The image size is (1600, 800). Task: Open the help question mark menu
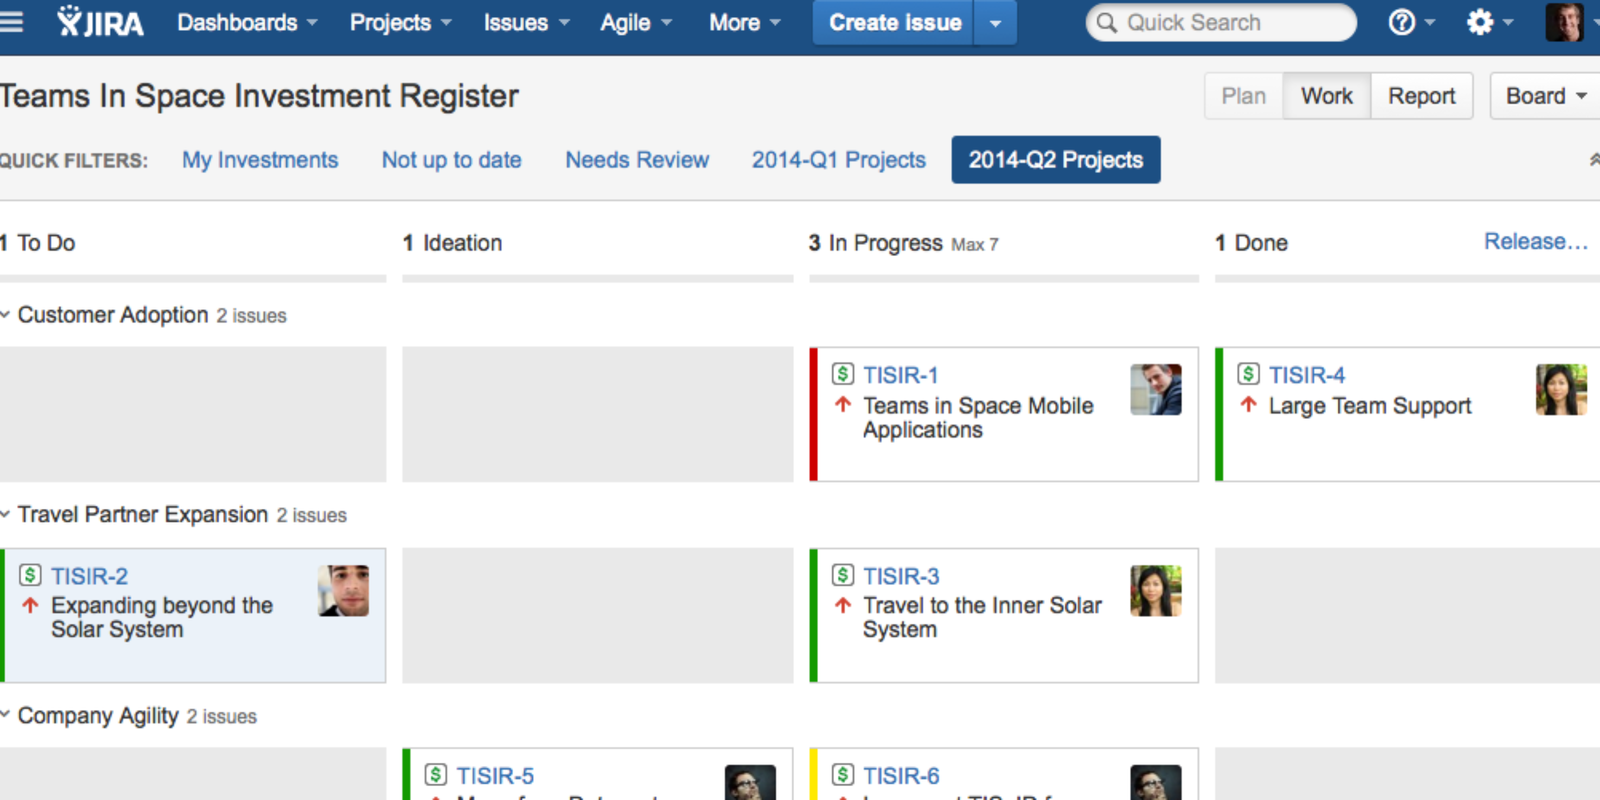tap(1402, 22)
